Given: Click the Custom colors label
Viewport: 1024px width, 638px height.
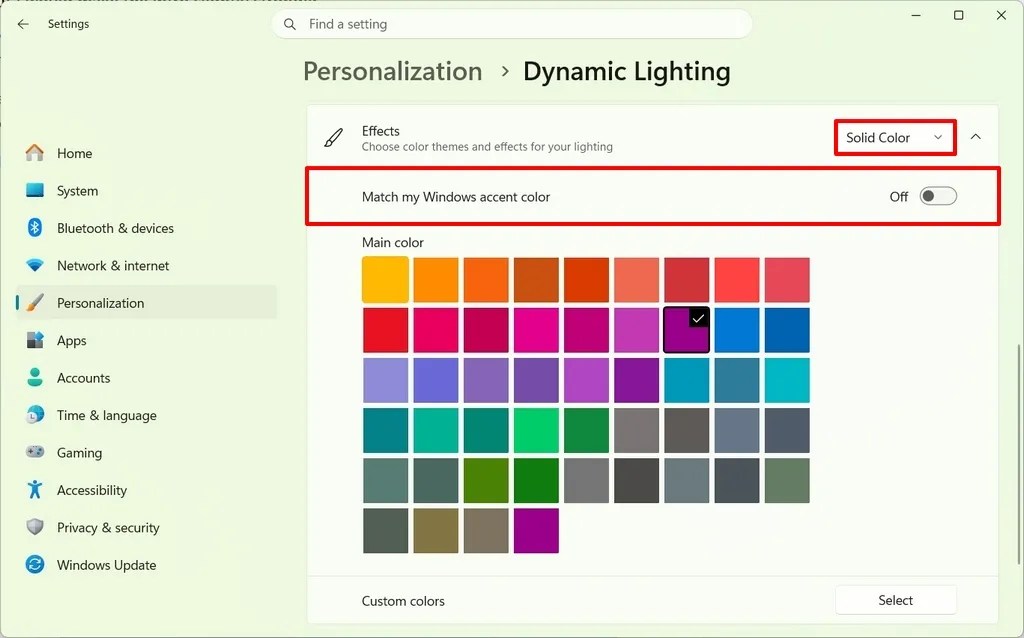Looking at the screenshot, I should click(x=403, y=601).
